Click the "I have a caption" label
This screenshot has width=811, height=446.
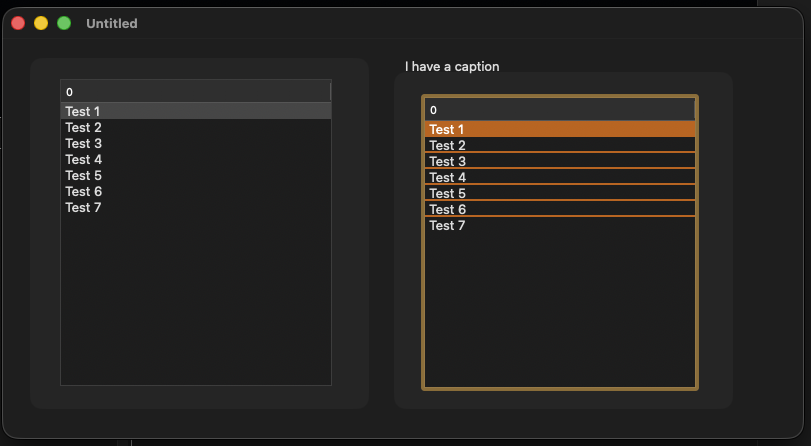pos(452,66)
